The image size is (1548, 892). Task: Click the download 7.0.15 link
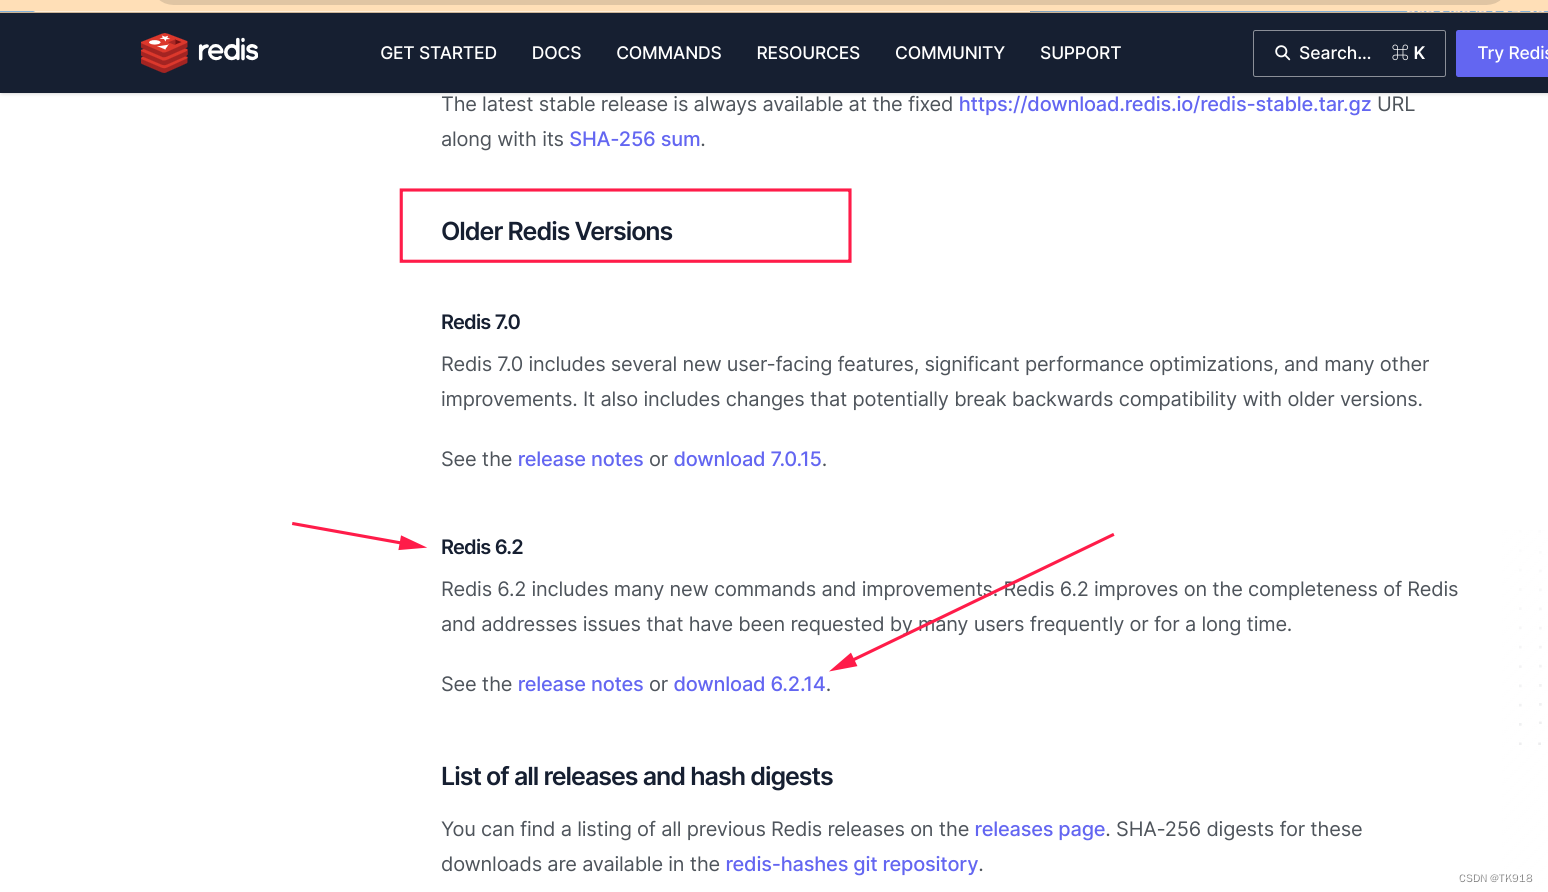pyautogui.click(x=748, y=459)
